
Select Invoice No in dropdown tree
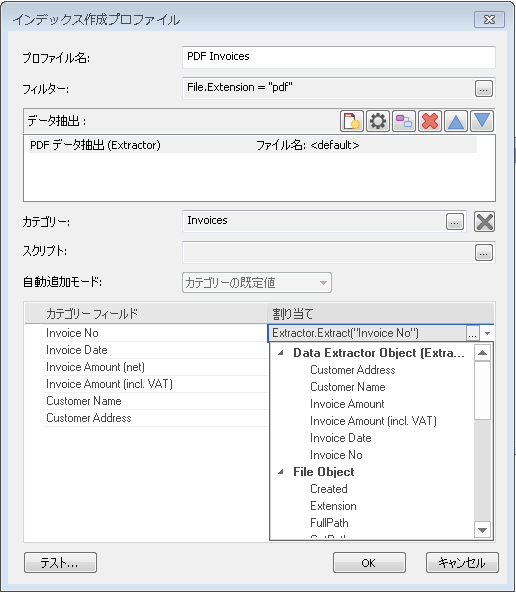click(x=336, y=455)
